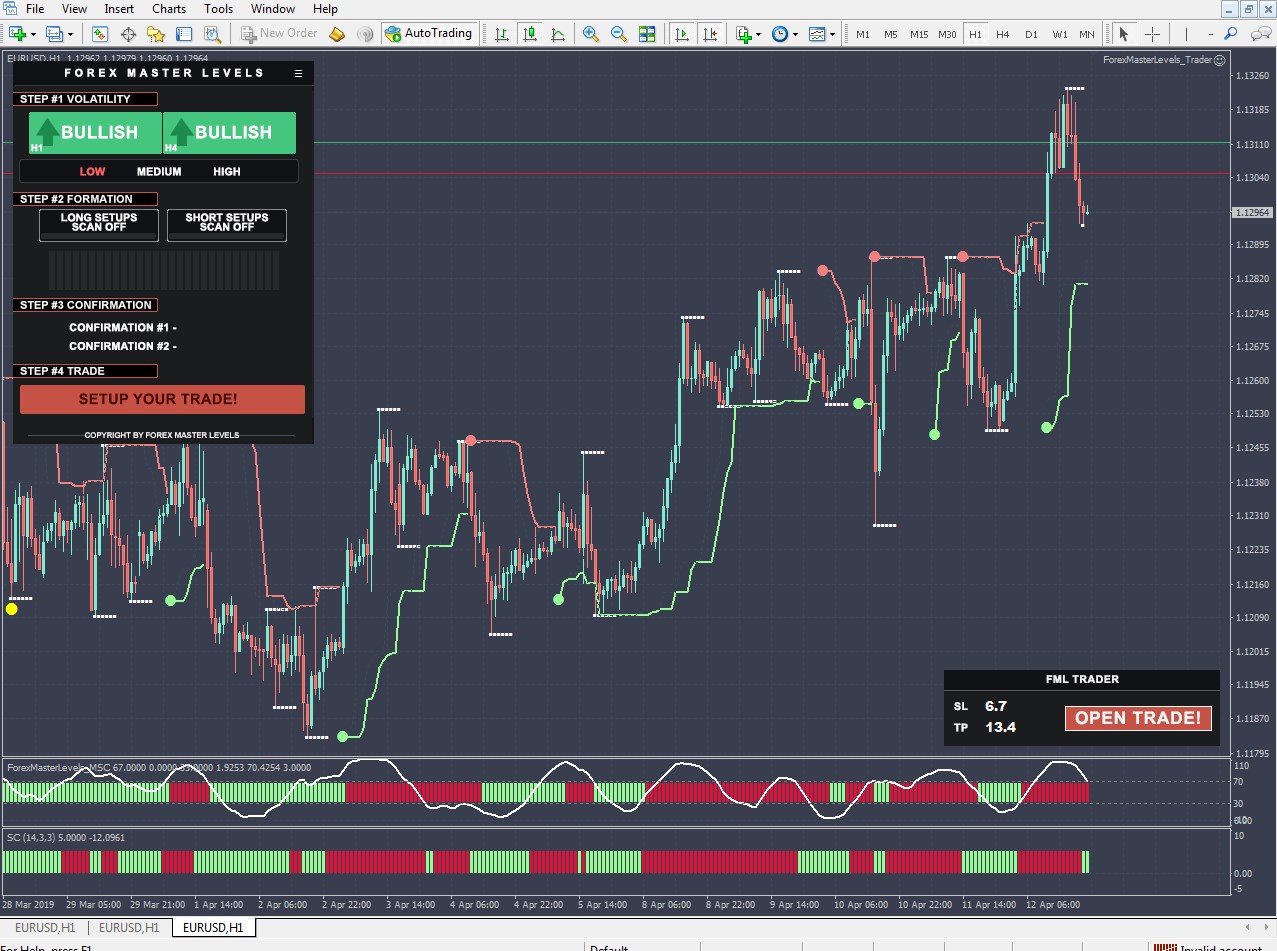The image size is (1277, 951).
Task: Open the View menu
Action: (x=74, y=9)
